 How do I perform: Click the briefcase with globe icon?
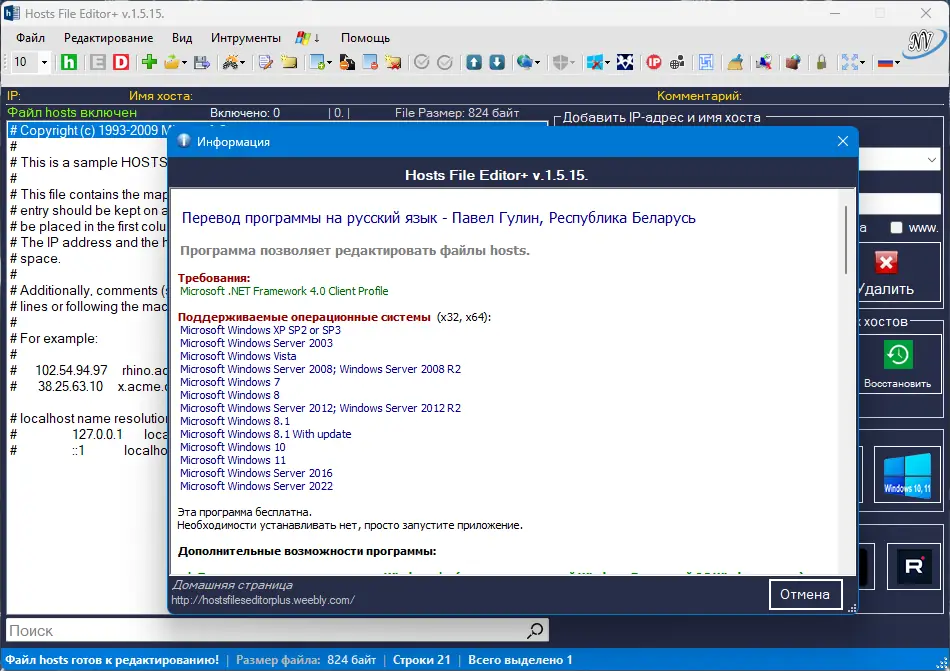point(793,62)
